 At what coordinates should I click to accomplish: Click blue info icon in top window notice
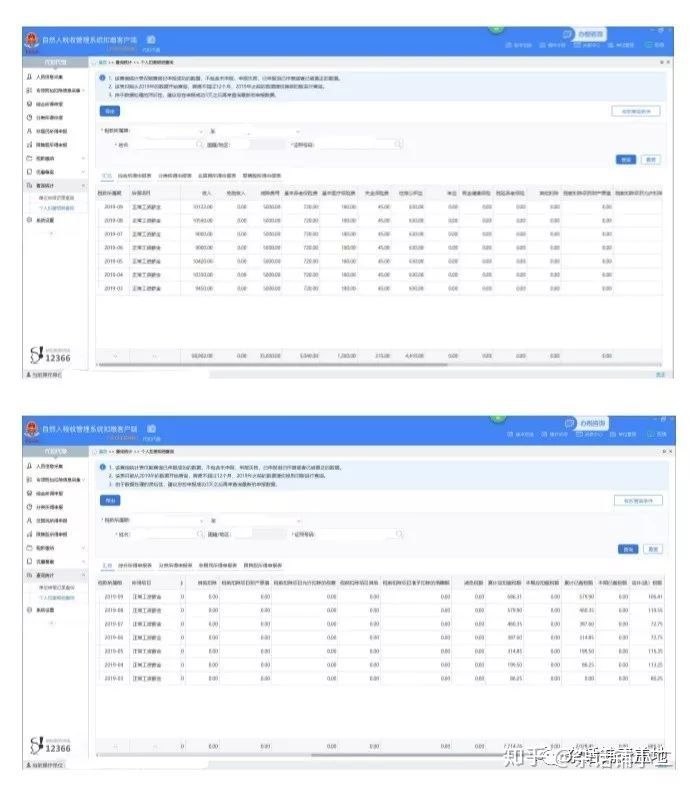pos(102,78)
